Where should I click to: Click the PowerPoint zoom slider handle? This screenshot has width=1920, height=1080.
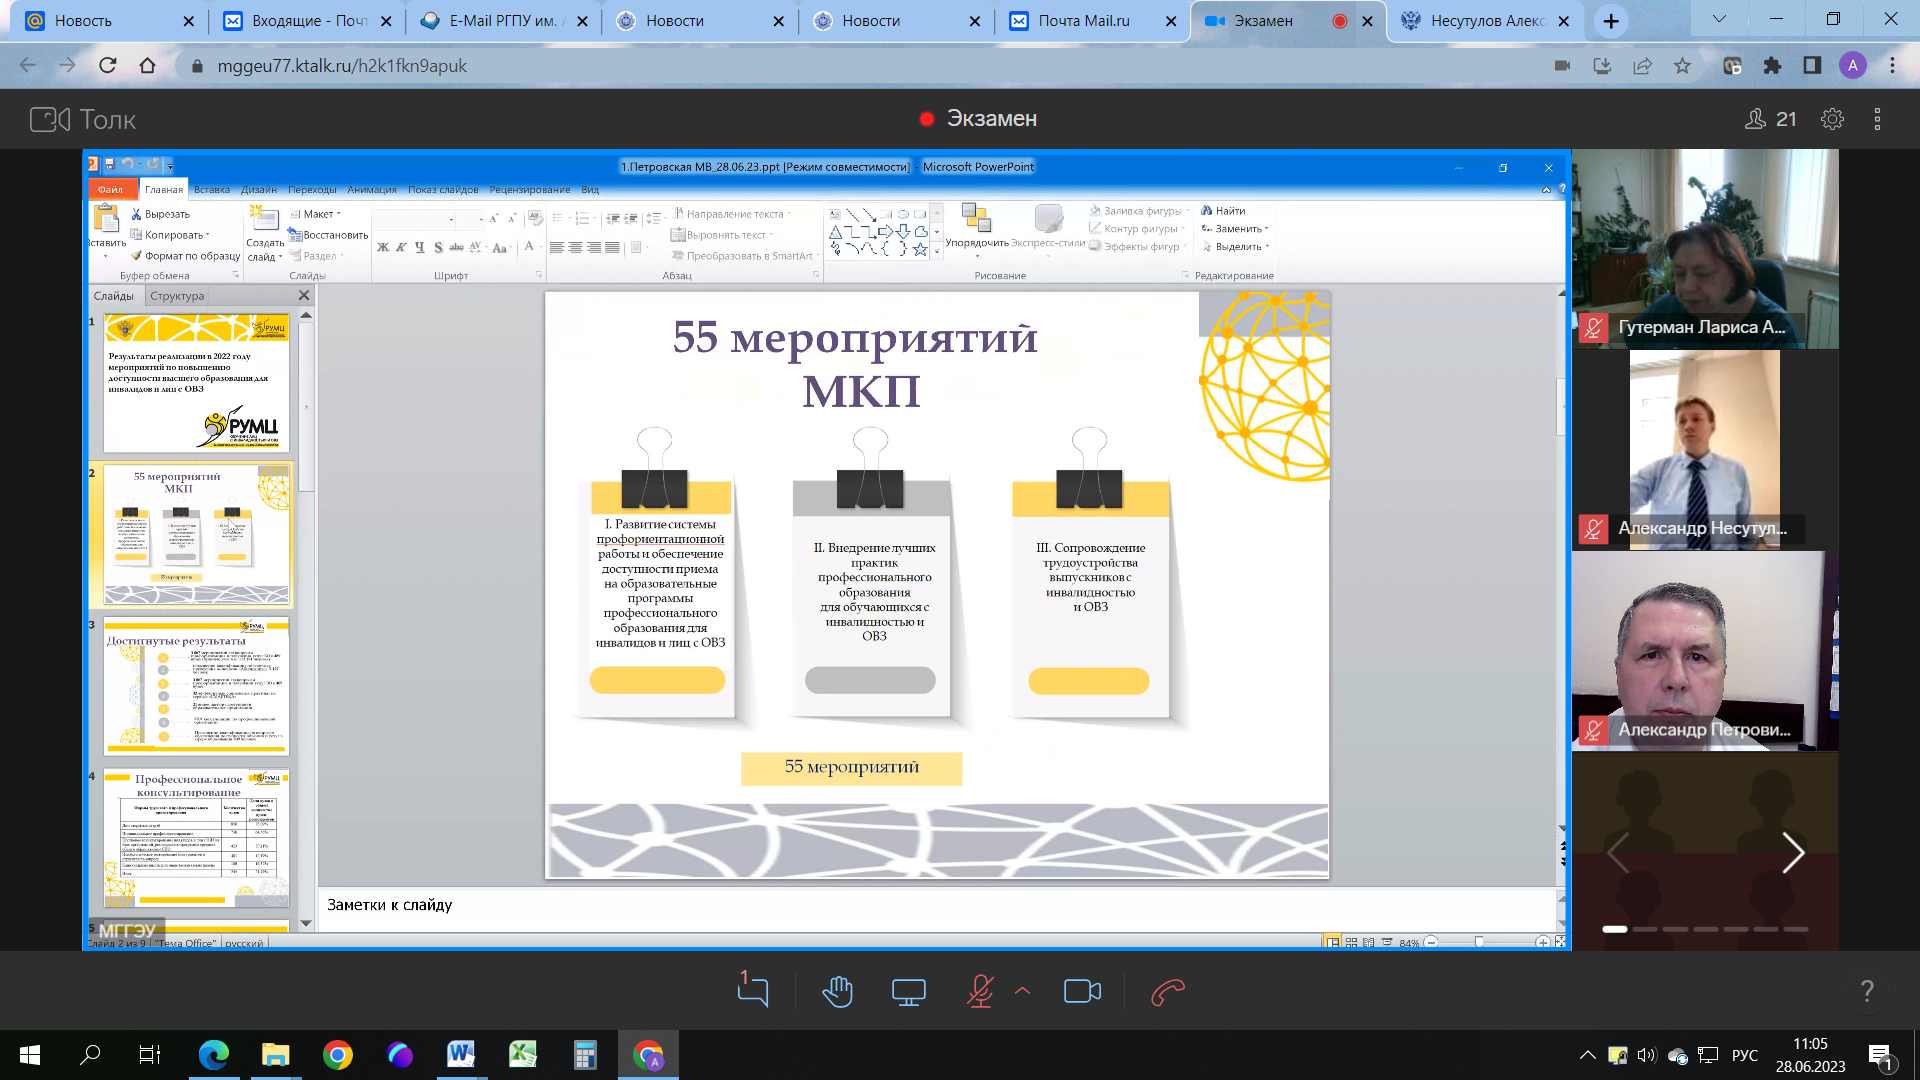click(x=1478, y=942)
